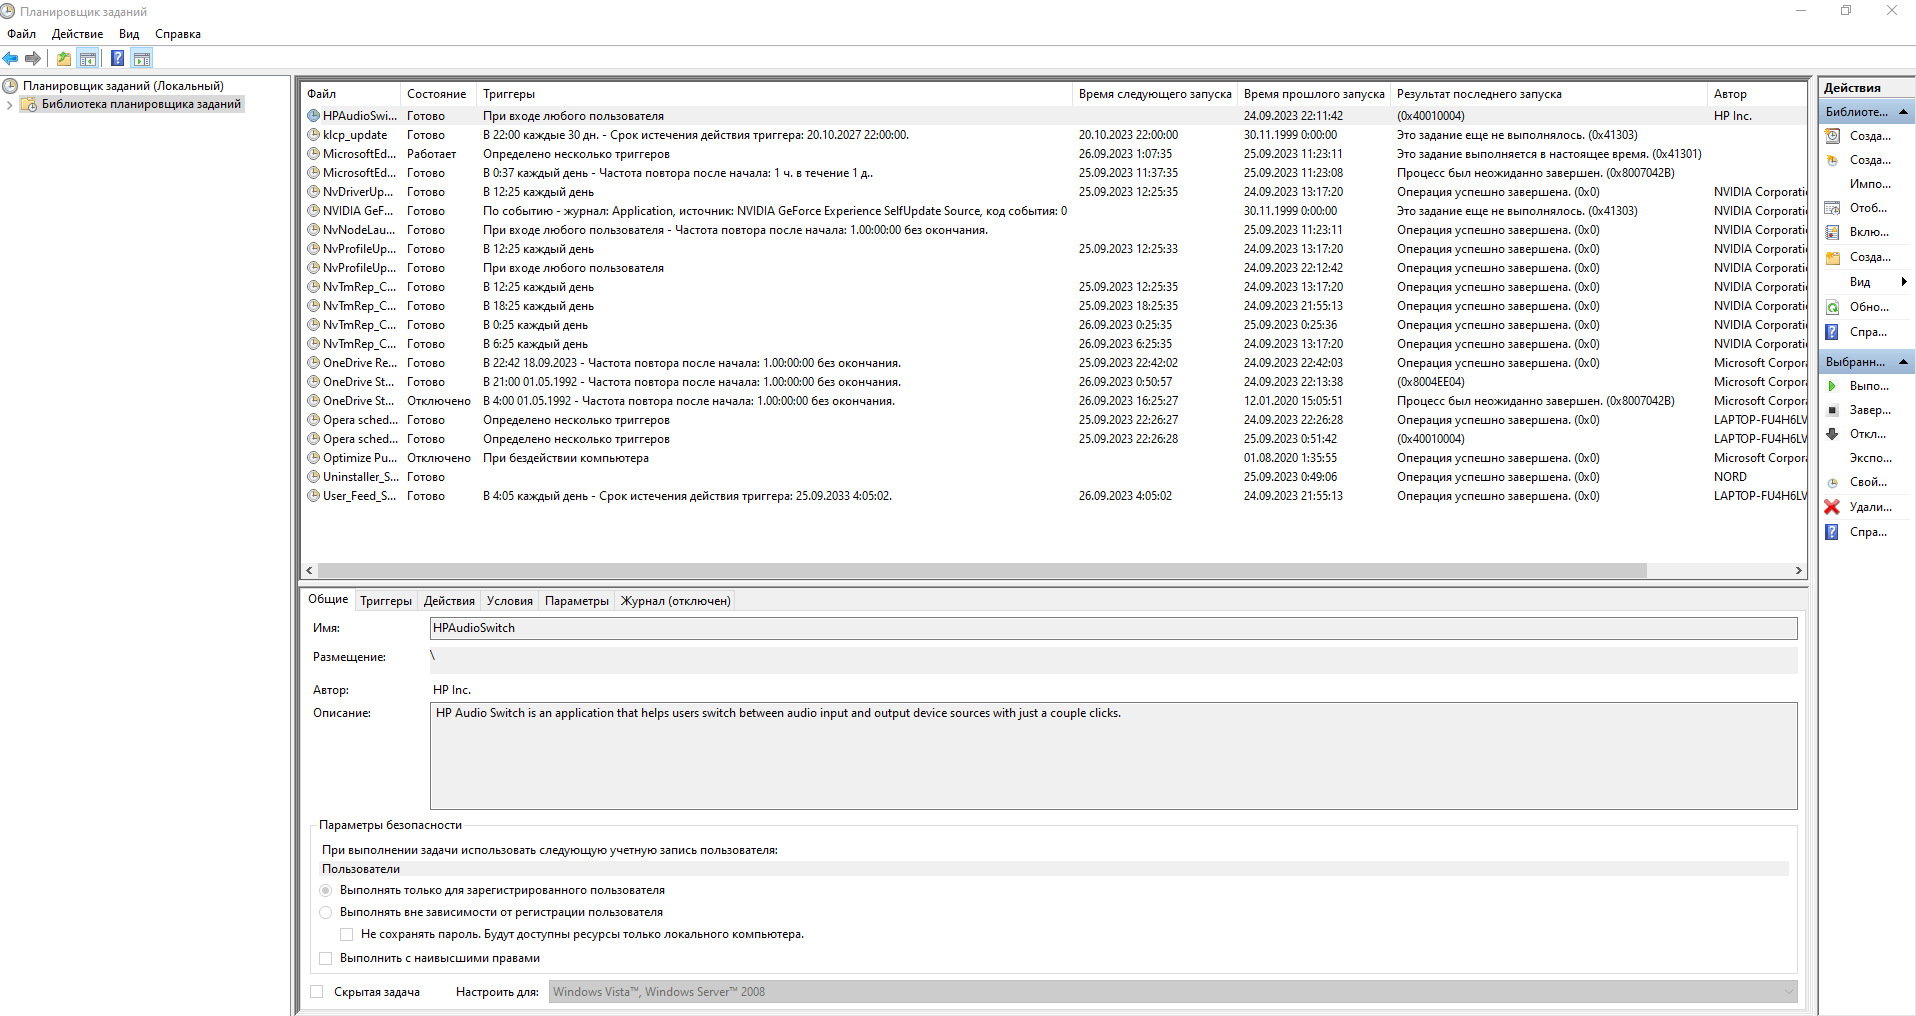The width and height of the screenshot is (1916, 1016).
Task: Switch to the Журнал (отключен) tab
Action: (676, 601)
